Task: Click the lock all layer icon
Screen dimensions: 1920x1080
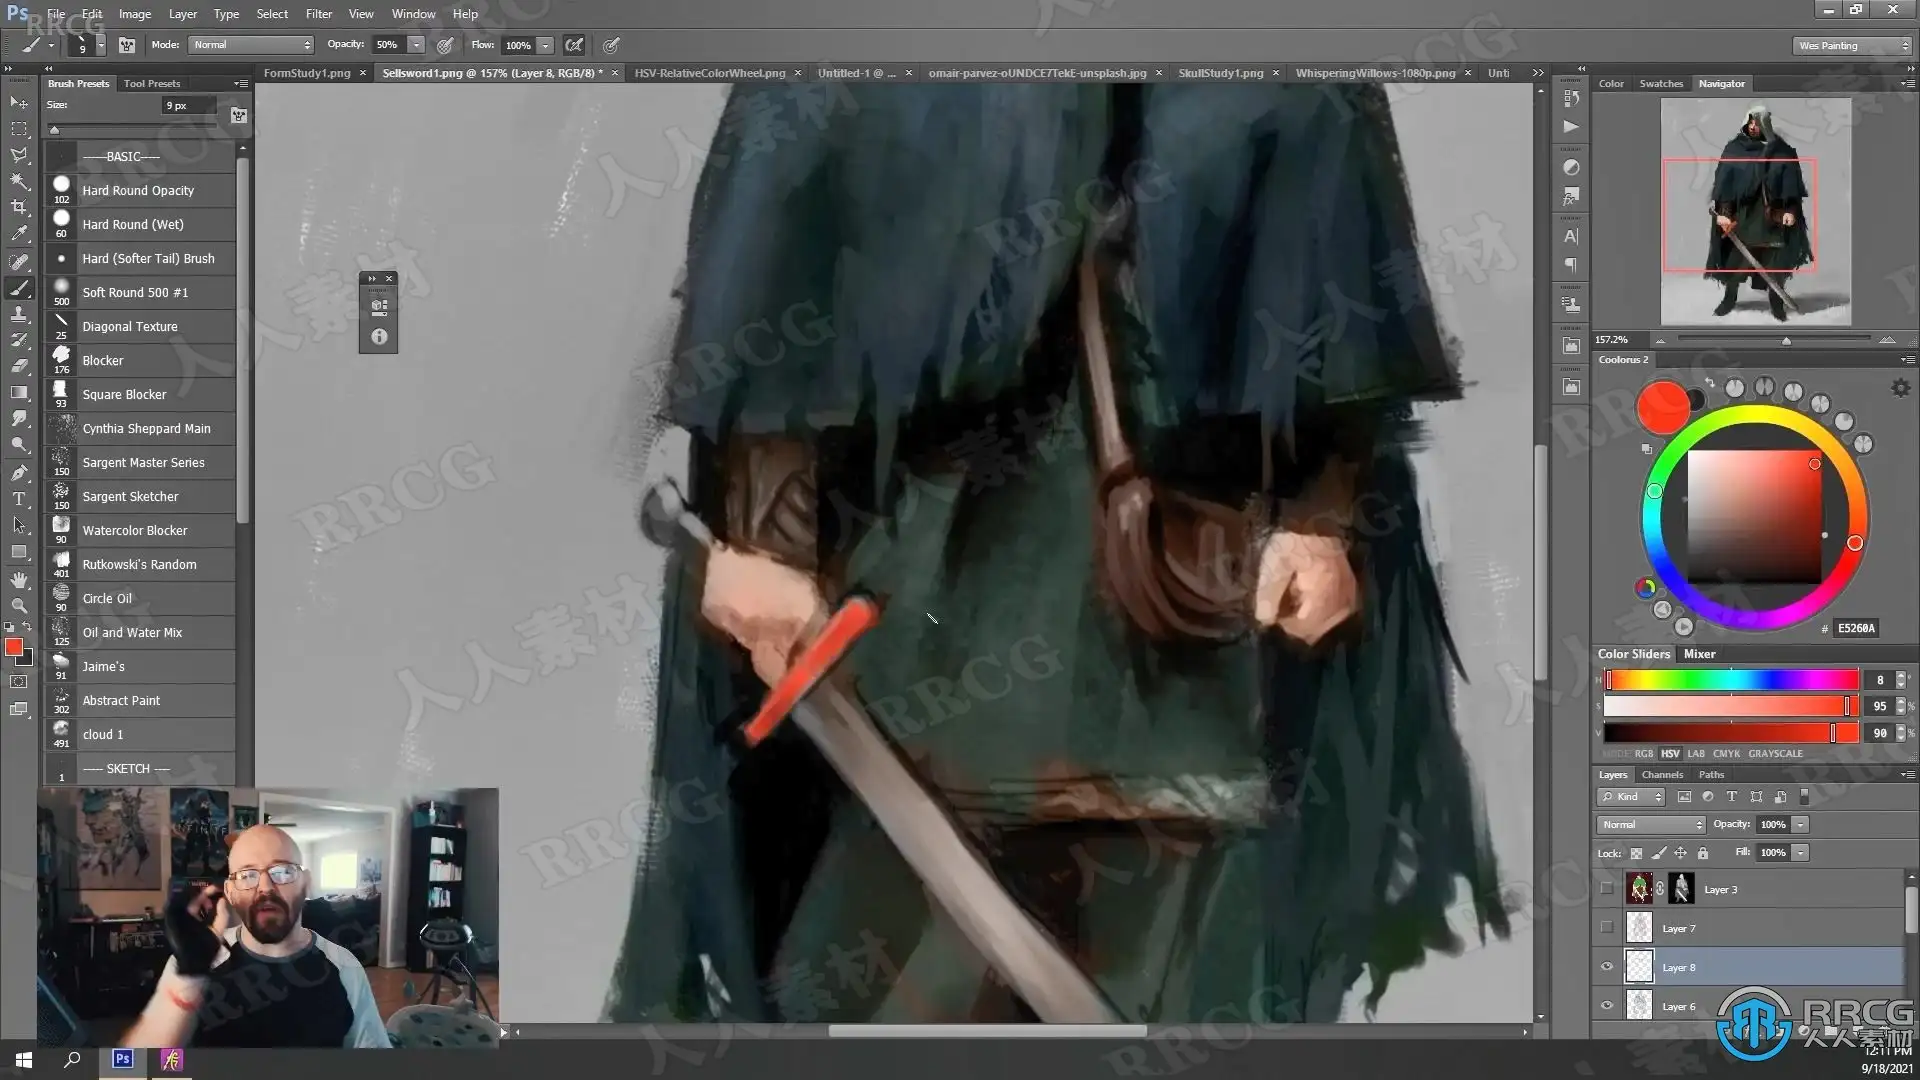Action: pos(1703,853)
